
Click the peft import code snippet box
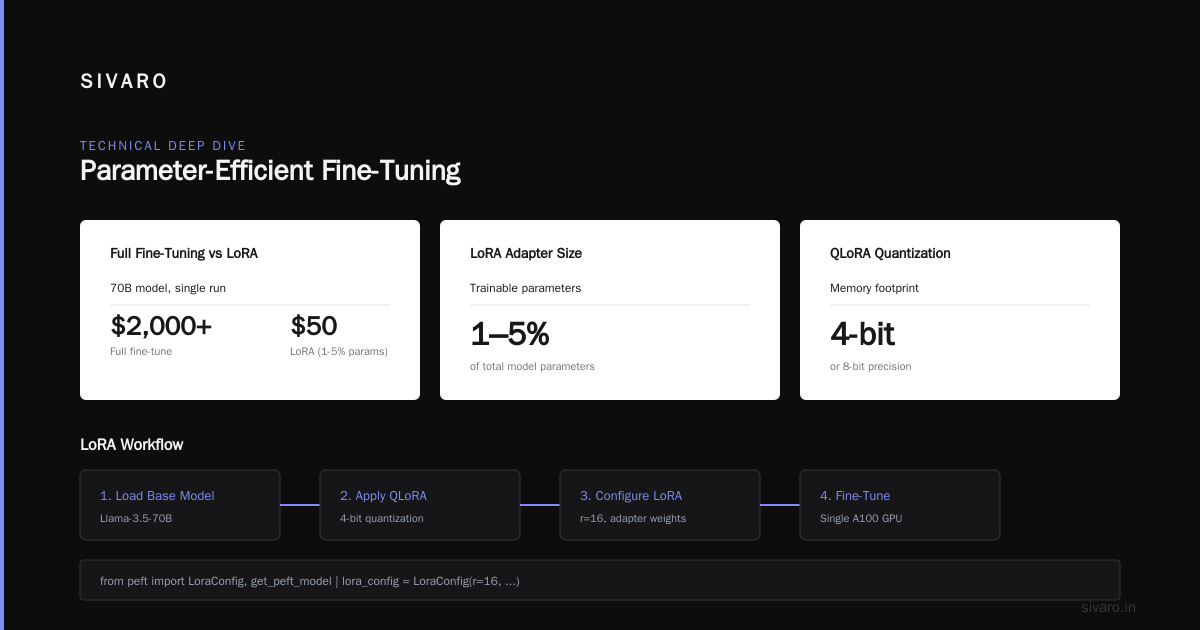(600, 580)
